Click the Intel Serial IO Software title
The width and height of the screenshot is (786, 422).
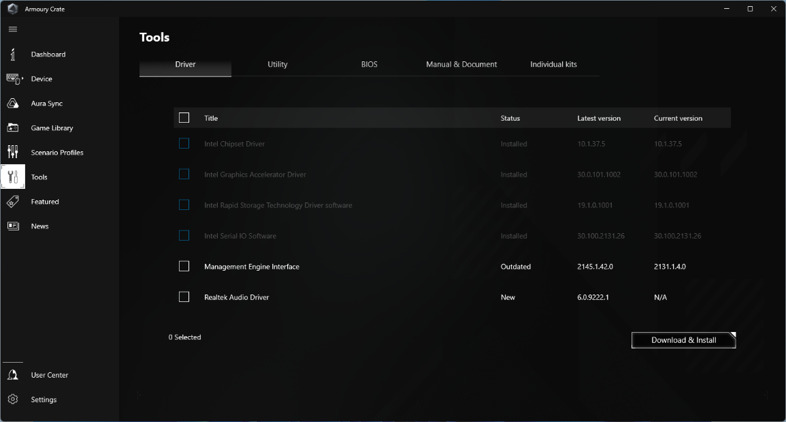click(240, 236)
